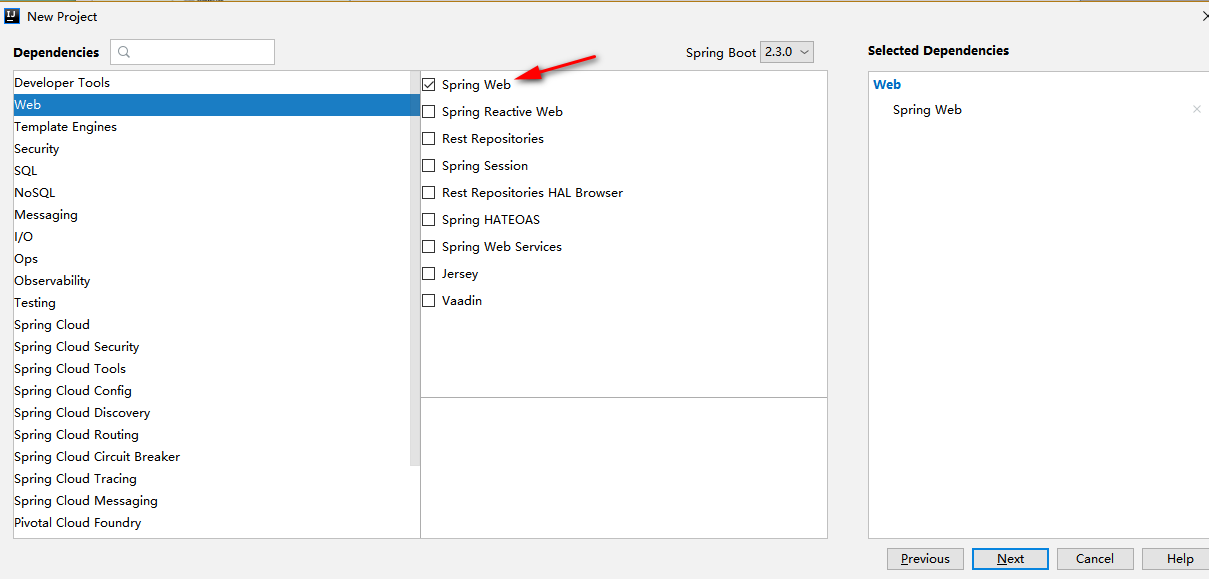The width and height of the screenshot is (1209, 579).
Task: Check the Rest Repositories option
Action: [x=429, y=139]
